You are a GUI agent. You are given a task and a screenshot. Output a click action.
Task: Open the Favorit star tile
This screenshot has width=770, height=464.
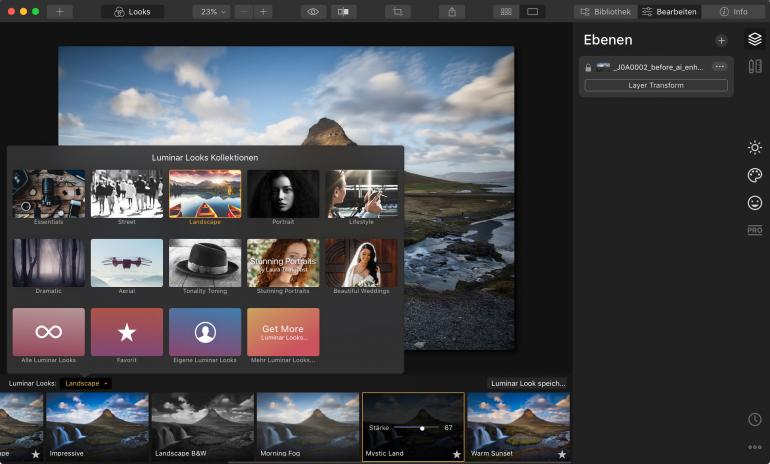[127, 332]
